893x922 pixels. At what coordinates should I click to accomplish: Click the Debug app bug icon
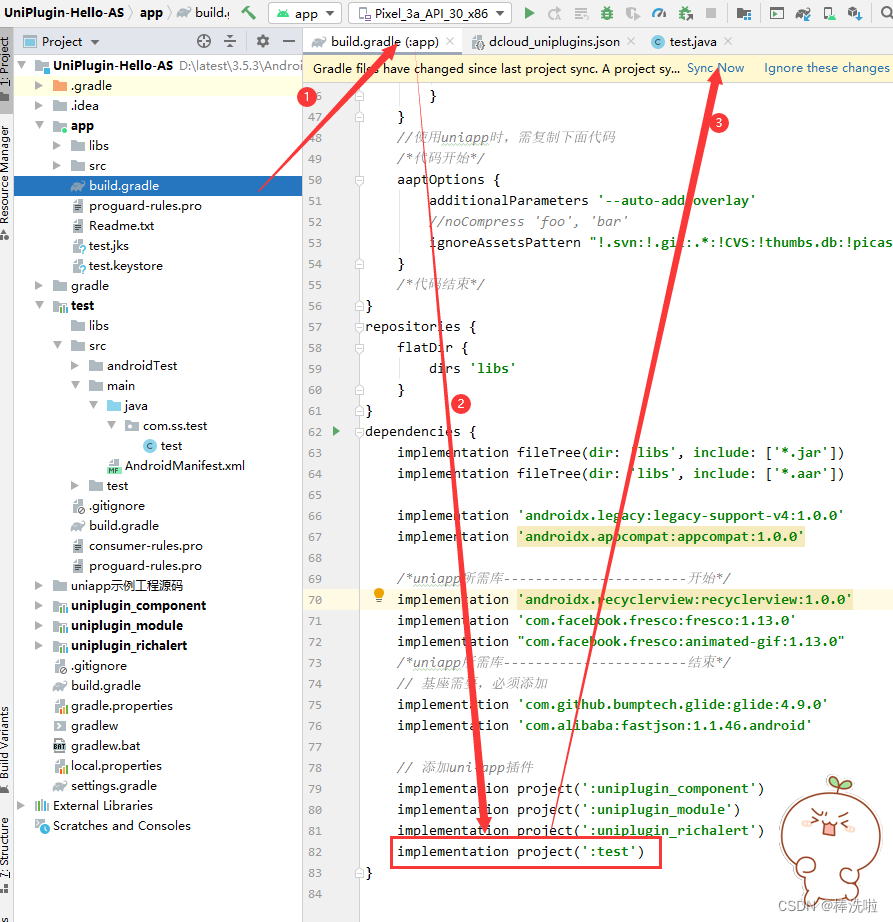point(606,14)
